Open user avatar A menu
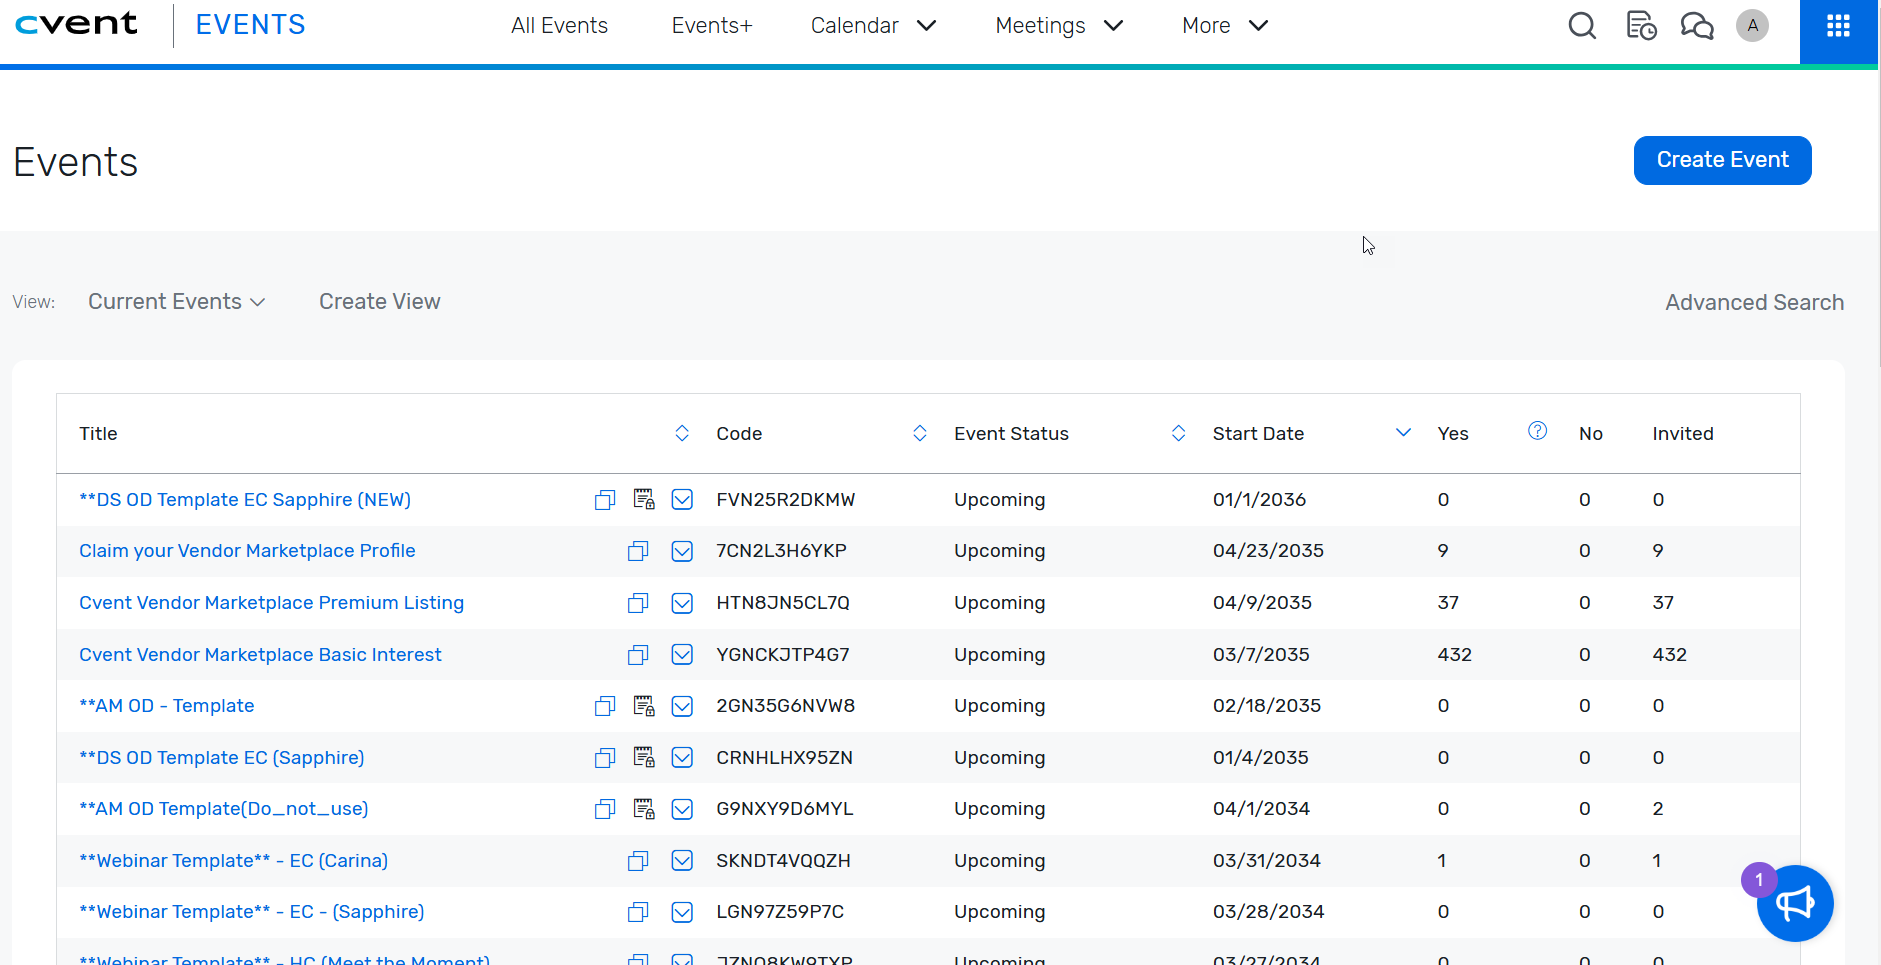This screenshot has height=965, width=1881. (1752, 25)
